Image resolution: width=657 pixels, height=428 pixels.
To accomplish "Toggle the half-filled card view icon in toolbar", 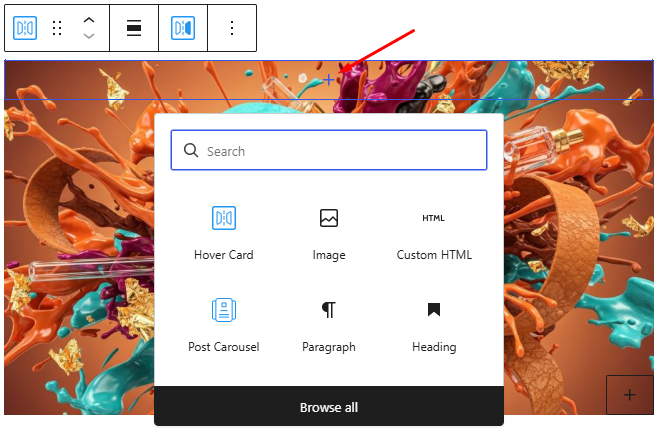I will (183, 28).
